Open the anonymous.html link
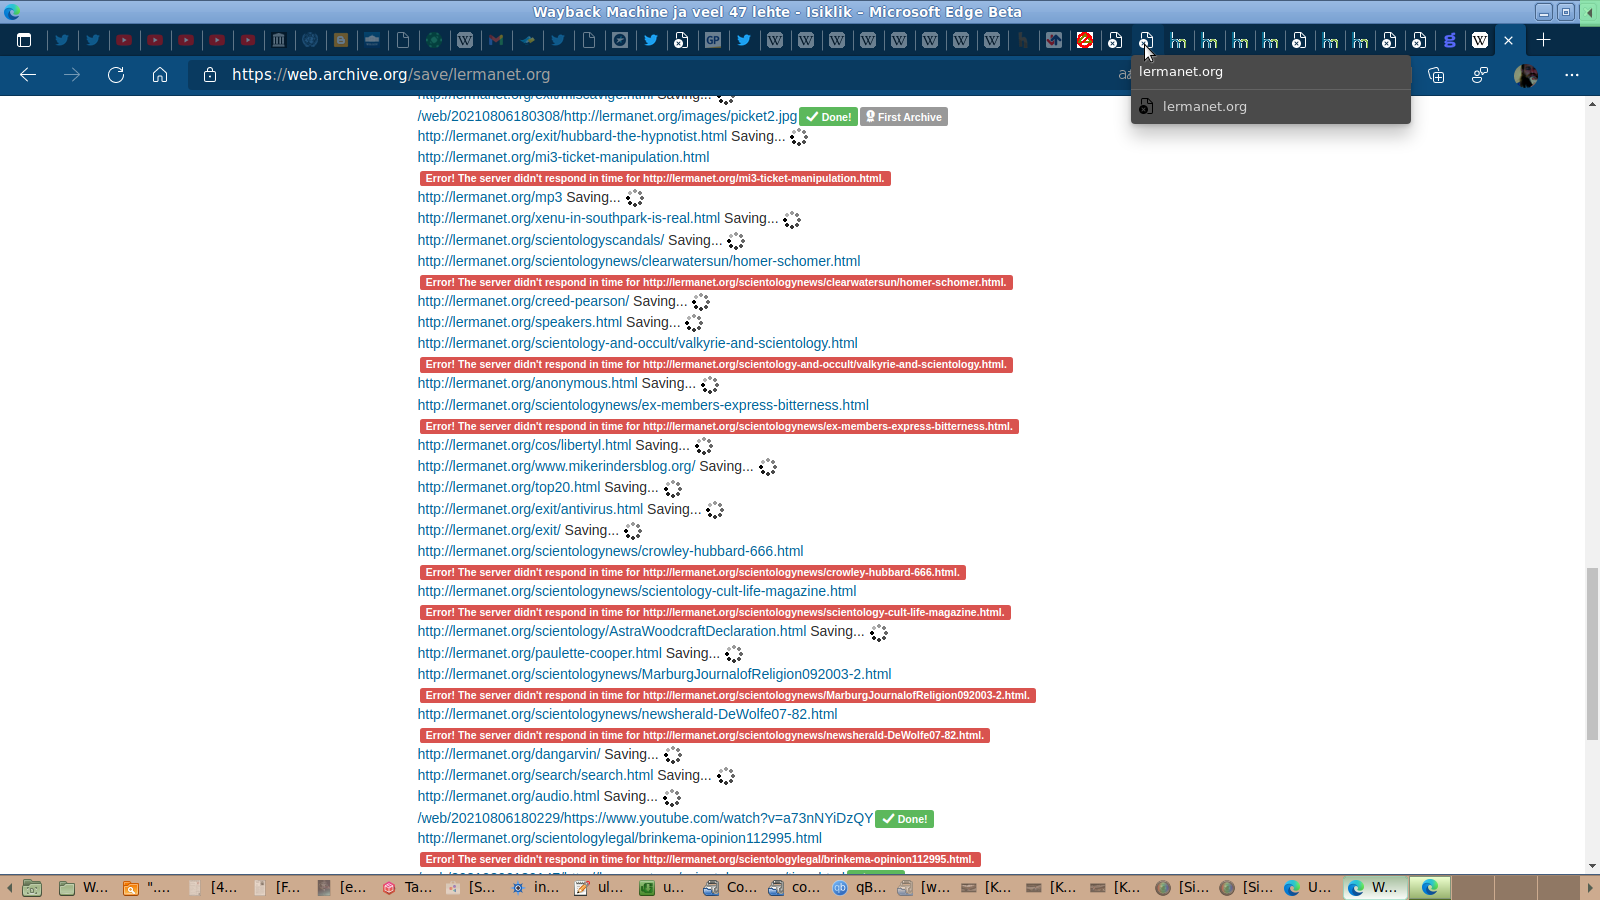 point(528,384)
